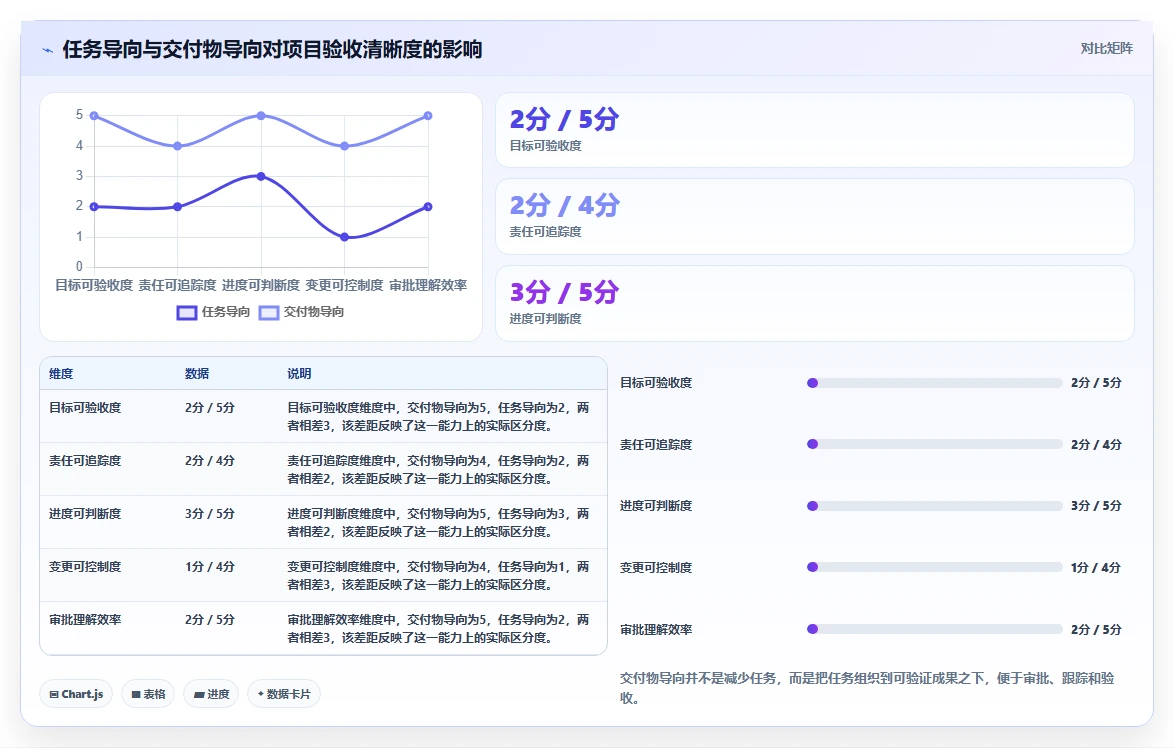Click the 交付物导向 chart point at 审批理解效率
The height and width of the screenshot is (748, 1174).
pos(428,115)
